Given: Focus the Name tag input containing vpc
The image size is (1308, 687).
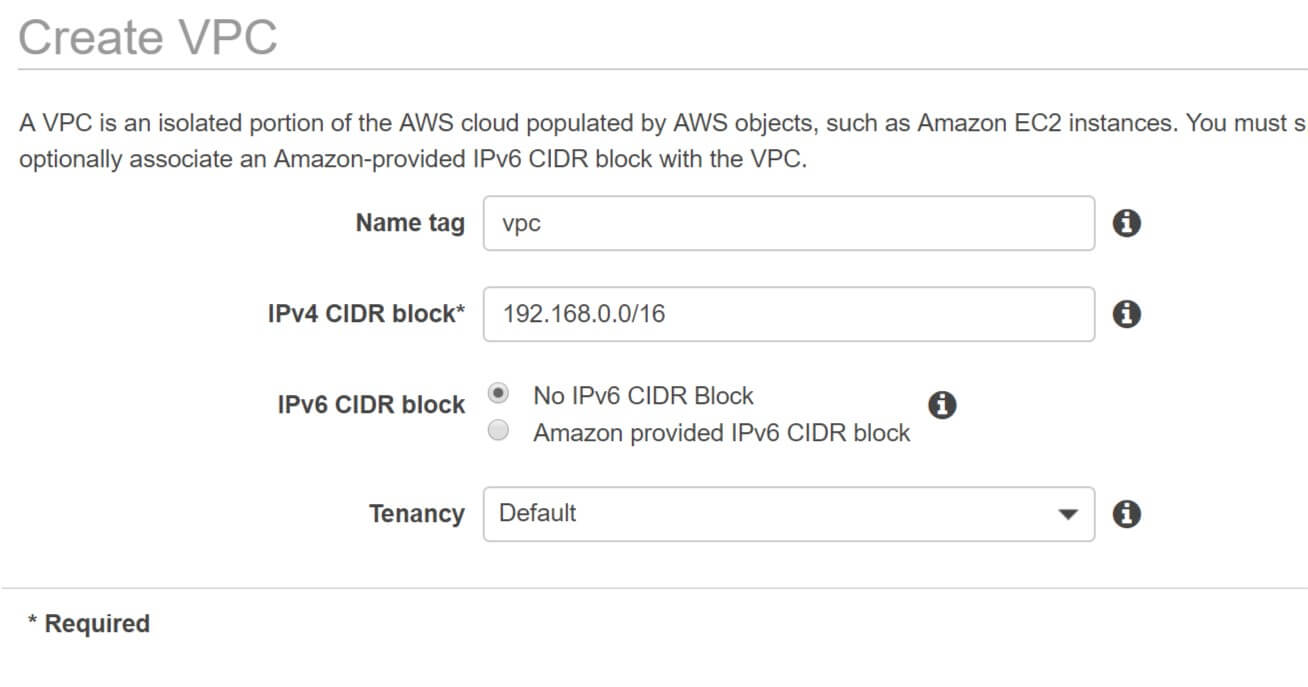Looking at the screenshot, I should coord(788,223).
